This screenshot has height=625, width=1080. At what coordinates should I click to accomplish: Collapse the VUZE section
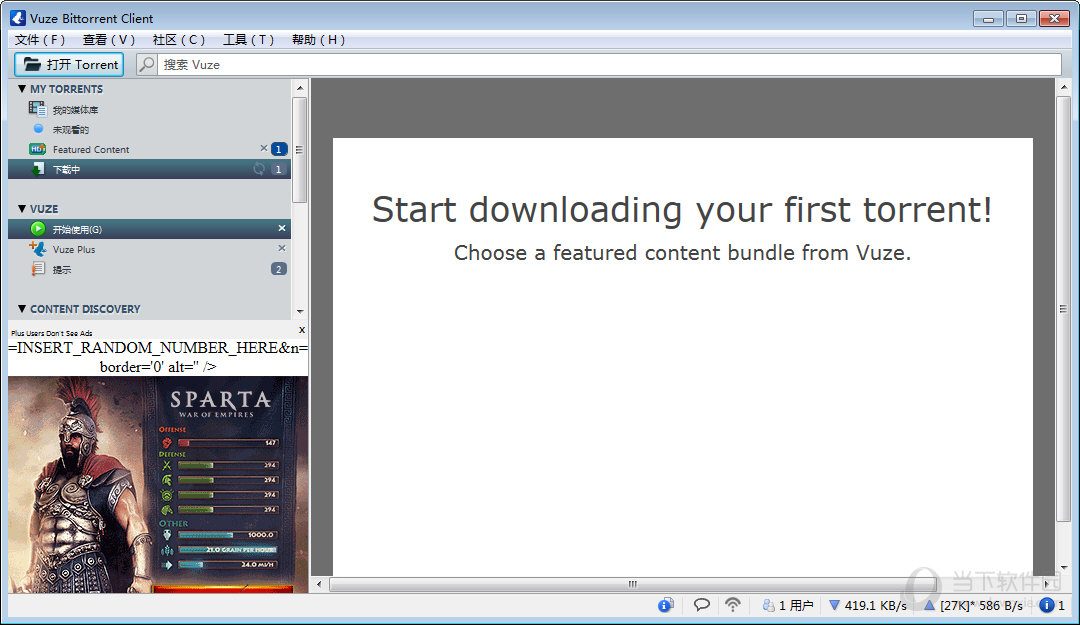[22, 209]
